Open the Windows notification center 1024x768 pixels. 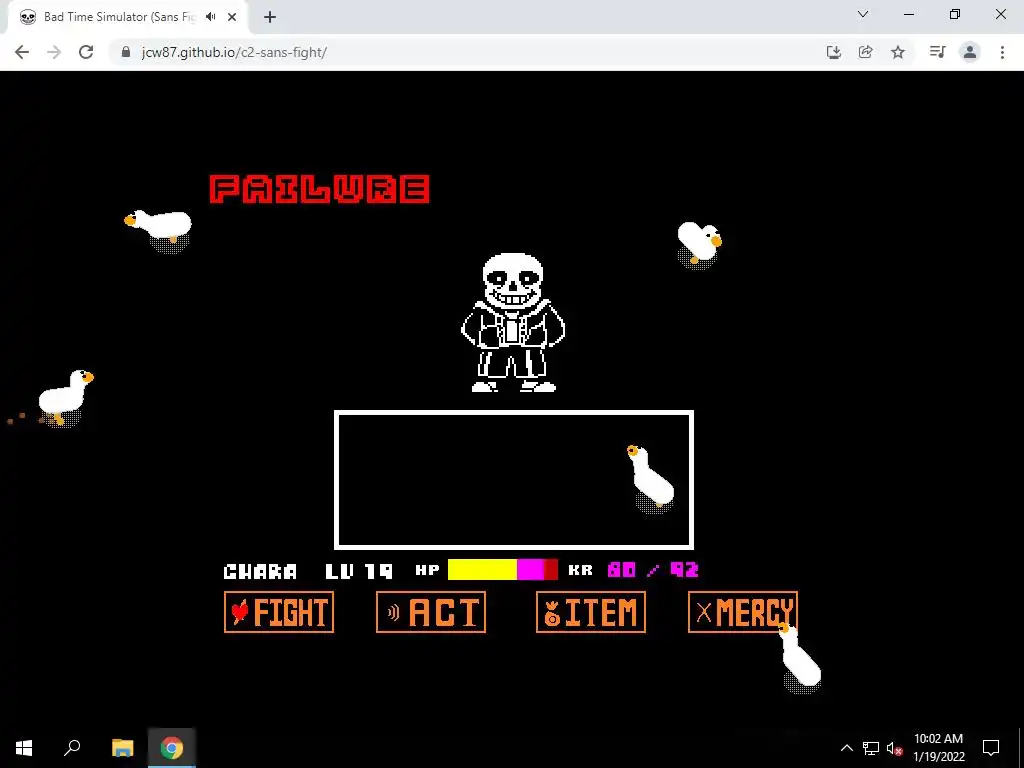click(991, 748)
